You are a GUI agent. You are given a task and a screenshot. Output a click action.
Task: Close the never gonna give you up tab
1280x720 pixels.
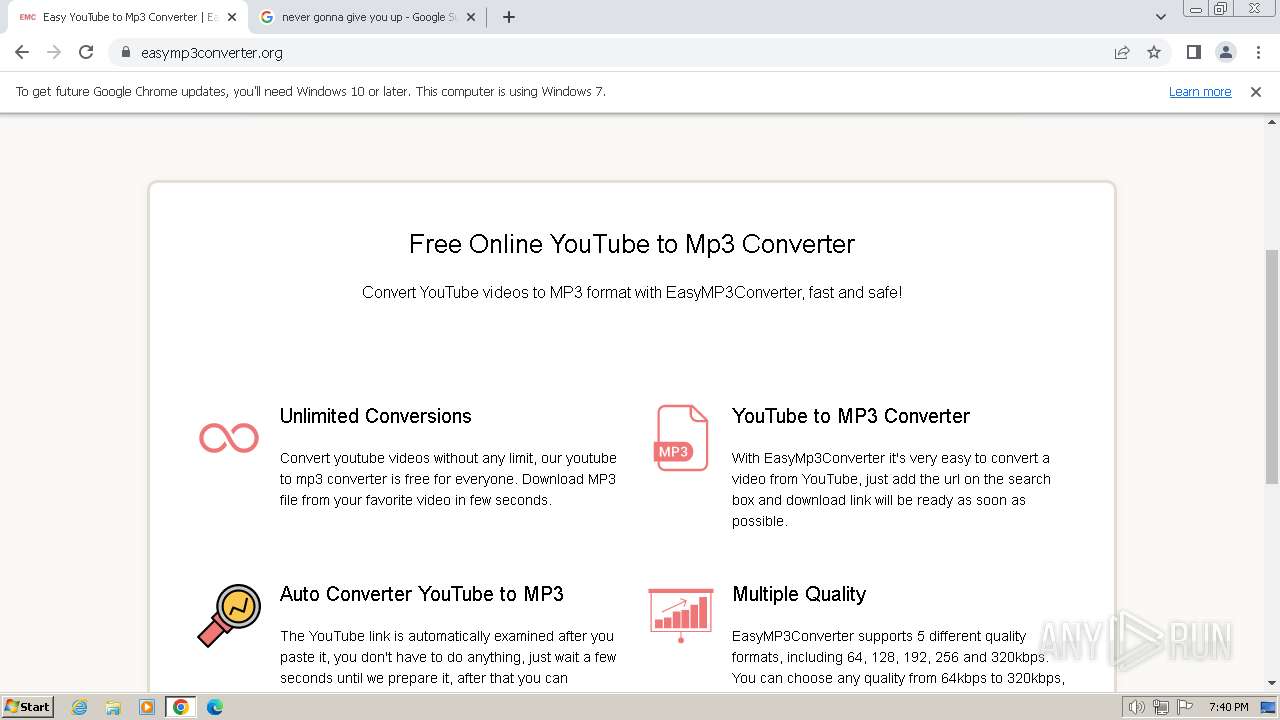tap(471, 17)
